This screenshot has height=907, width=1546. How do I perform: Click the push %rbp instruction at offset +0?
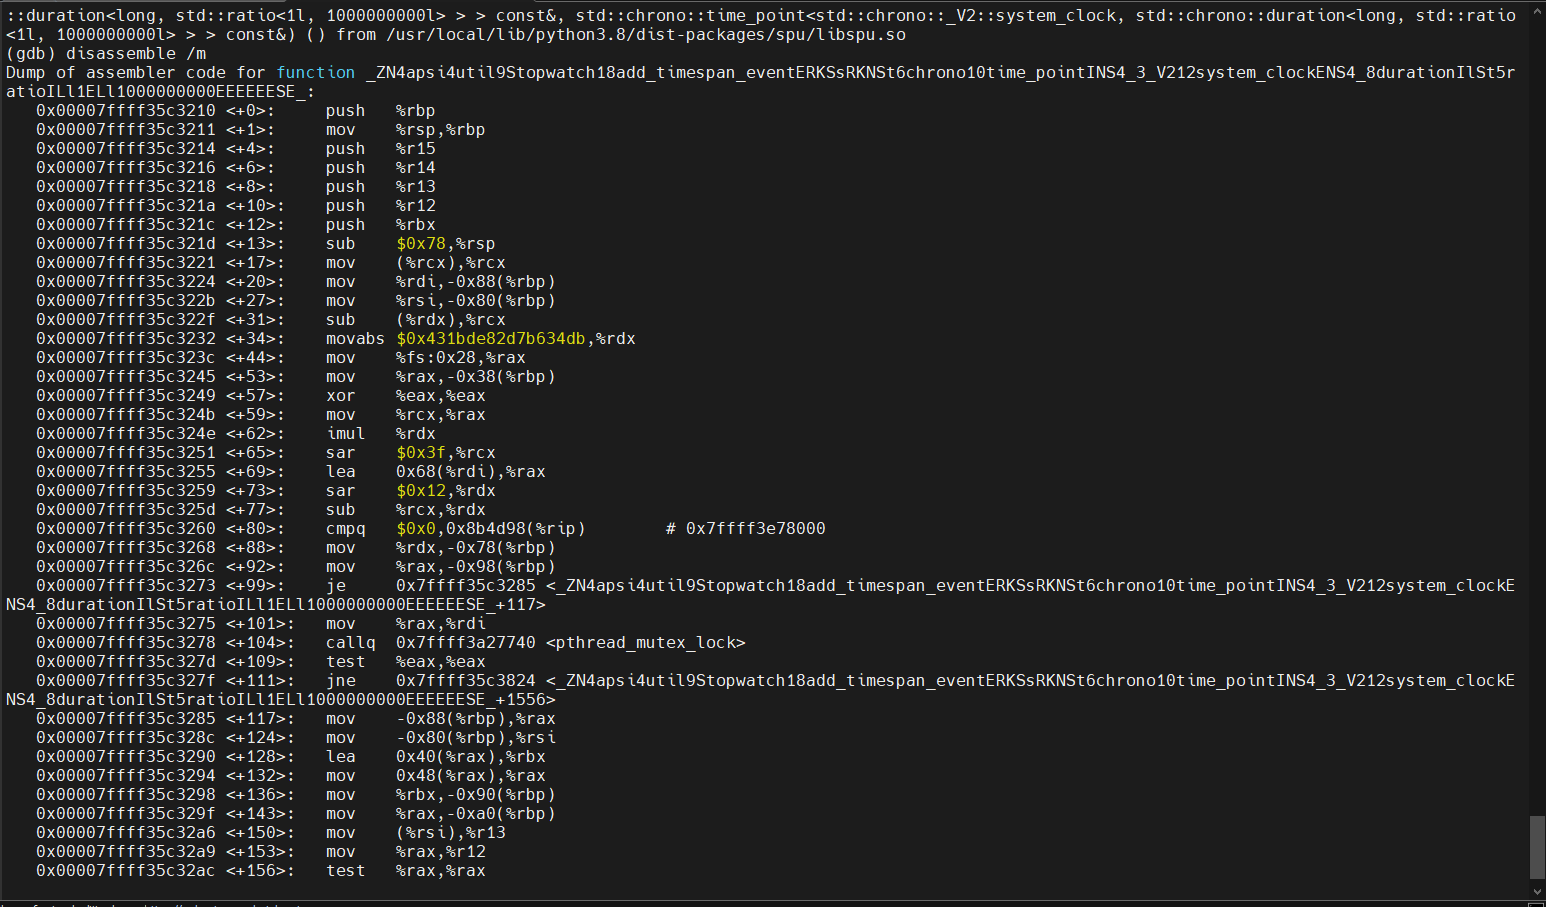tap(380, 110)
